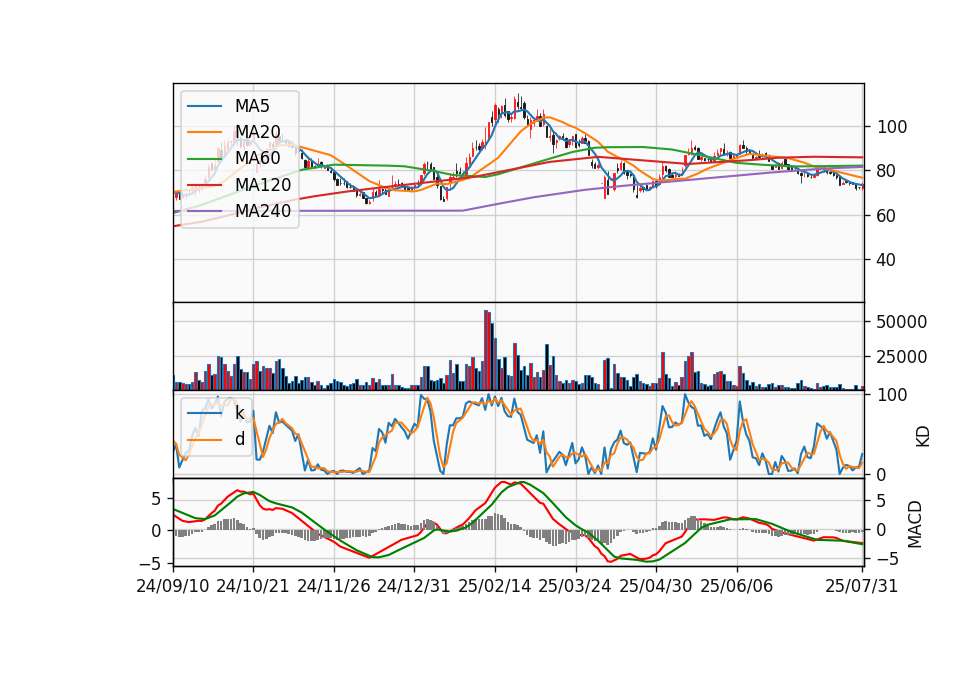Click the 25/04/30 date label
The height and width of the screenshot is (690, 960).
tap(656, 586)
